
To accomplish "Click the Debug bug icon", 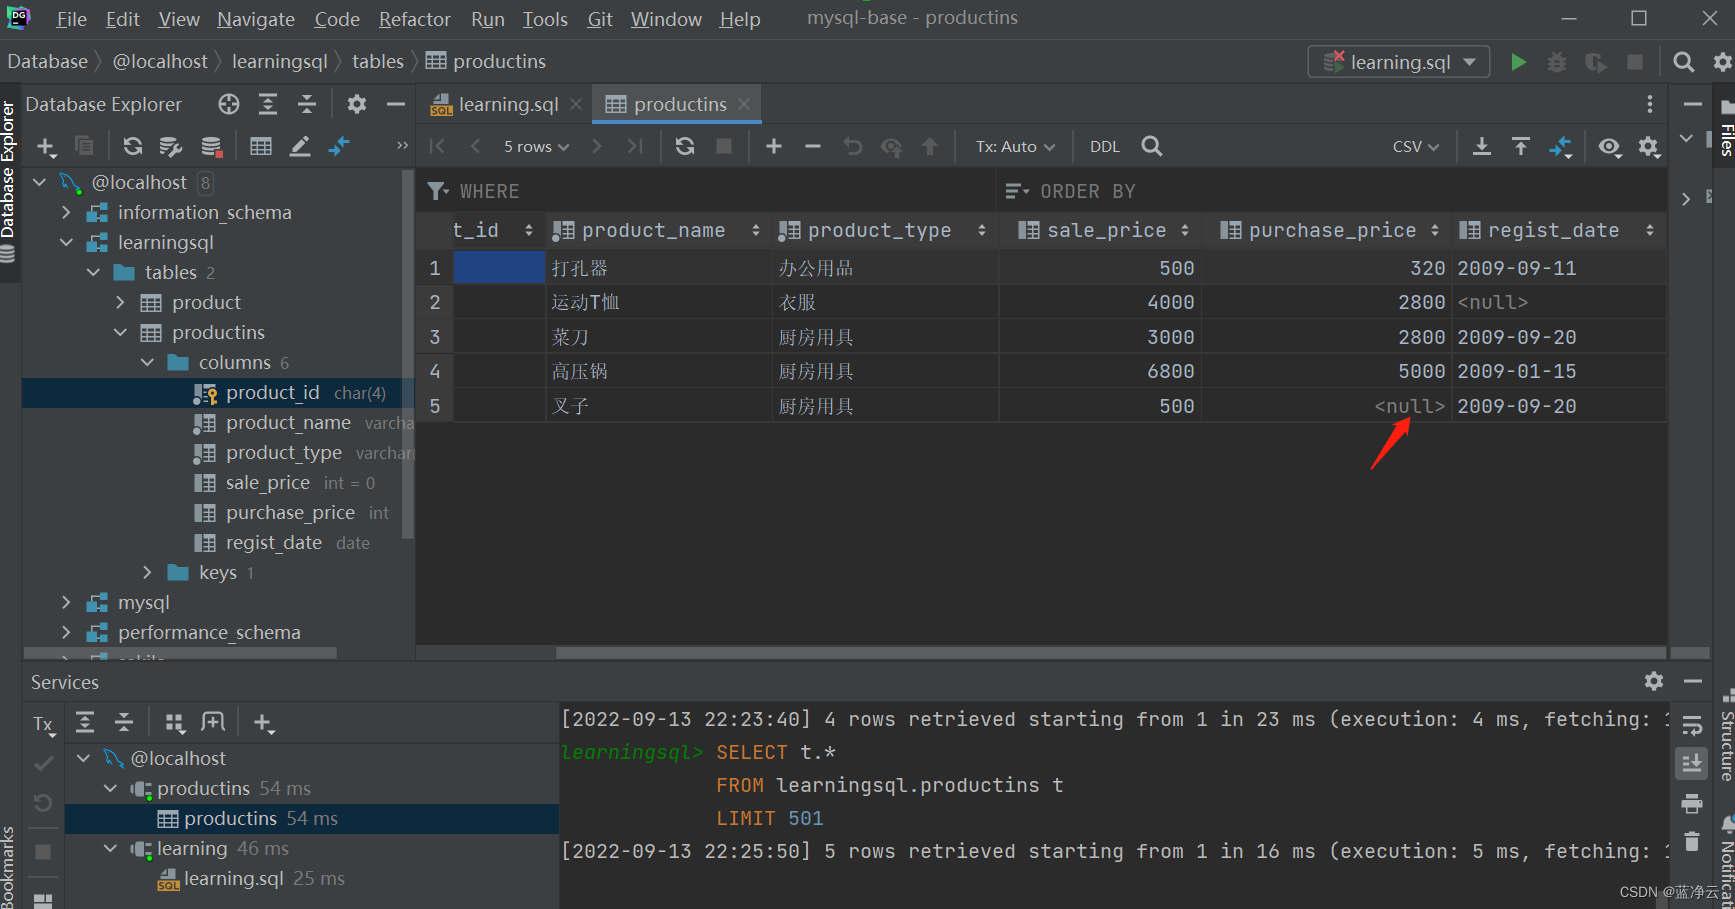I will pos(1557,62).
